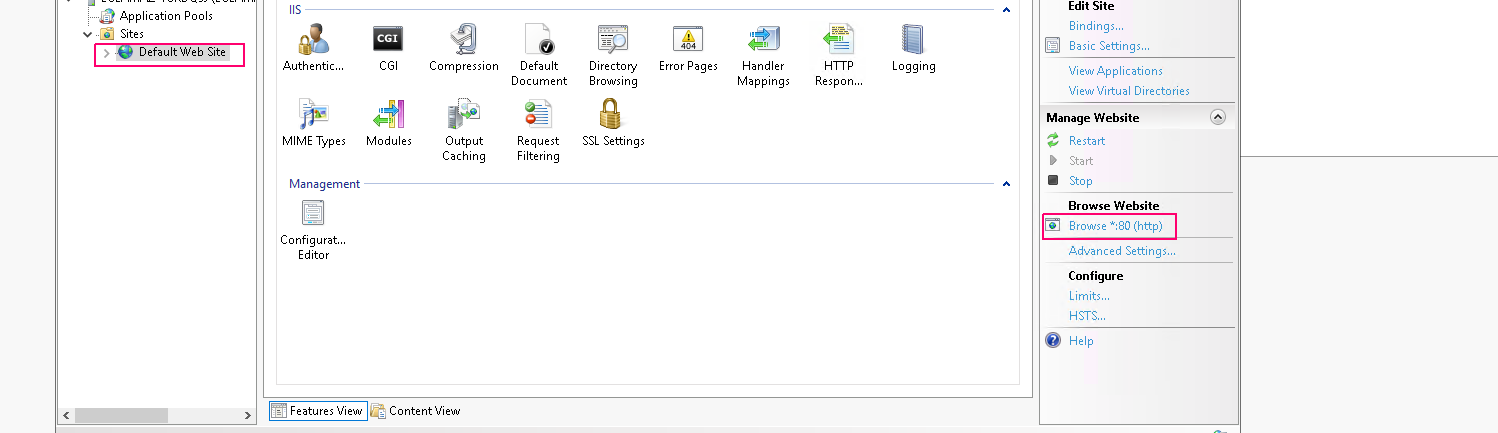This screenshot has height=433, width=1498.
Task: Click the Default Web Site globe icon
Action: tap(125, 52)
